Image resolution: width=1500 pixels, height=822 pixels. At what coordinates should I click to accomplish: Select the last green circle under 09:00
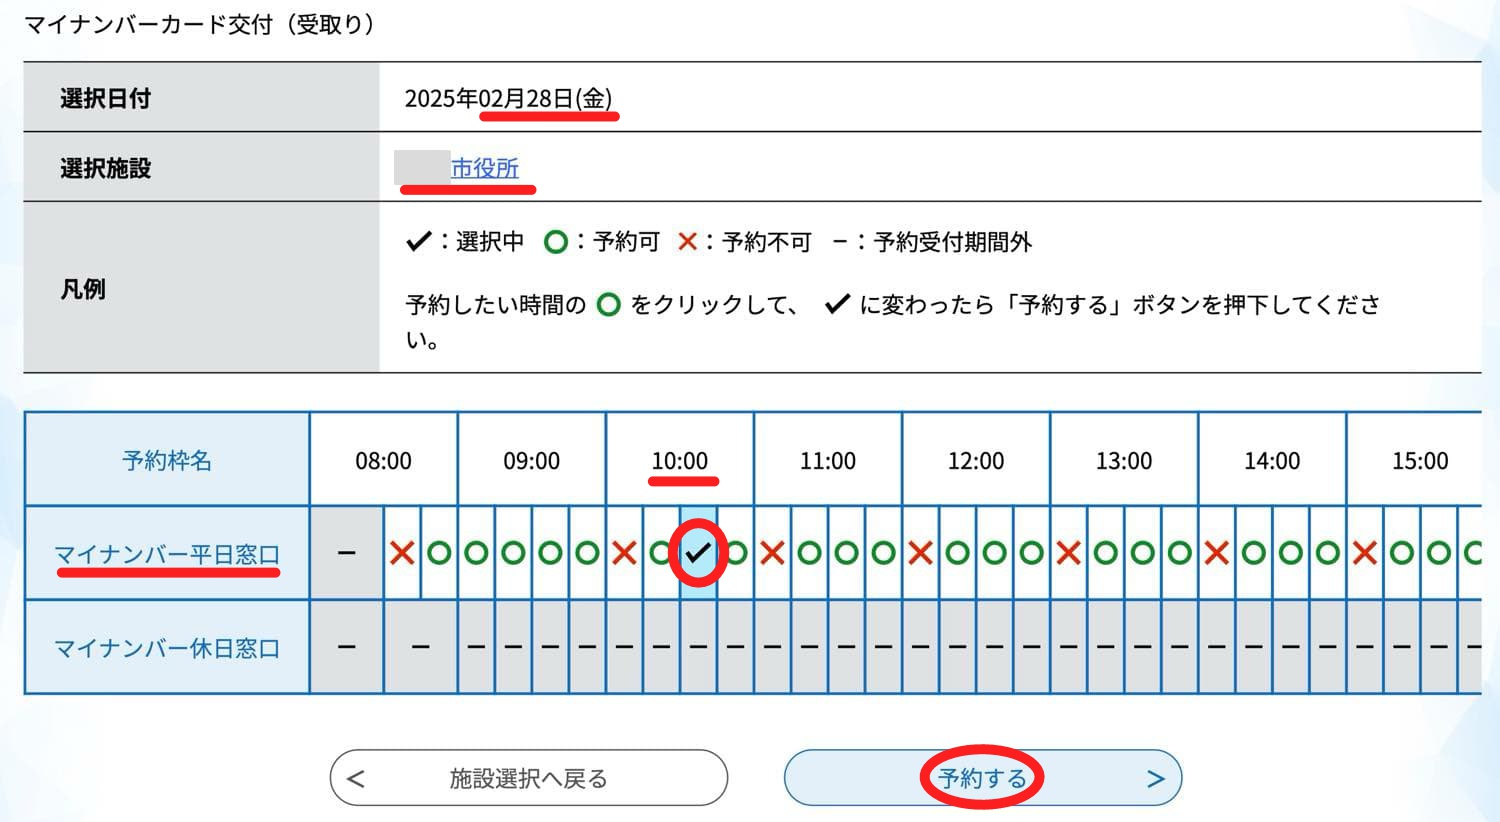(587, 552)
